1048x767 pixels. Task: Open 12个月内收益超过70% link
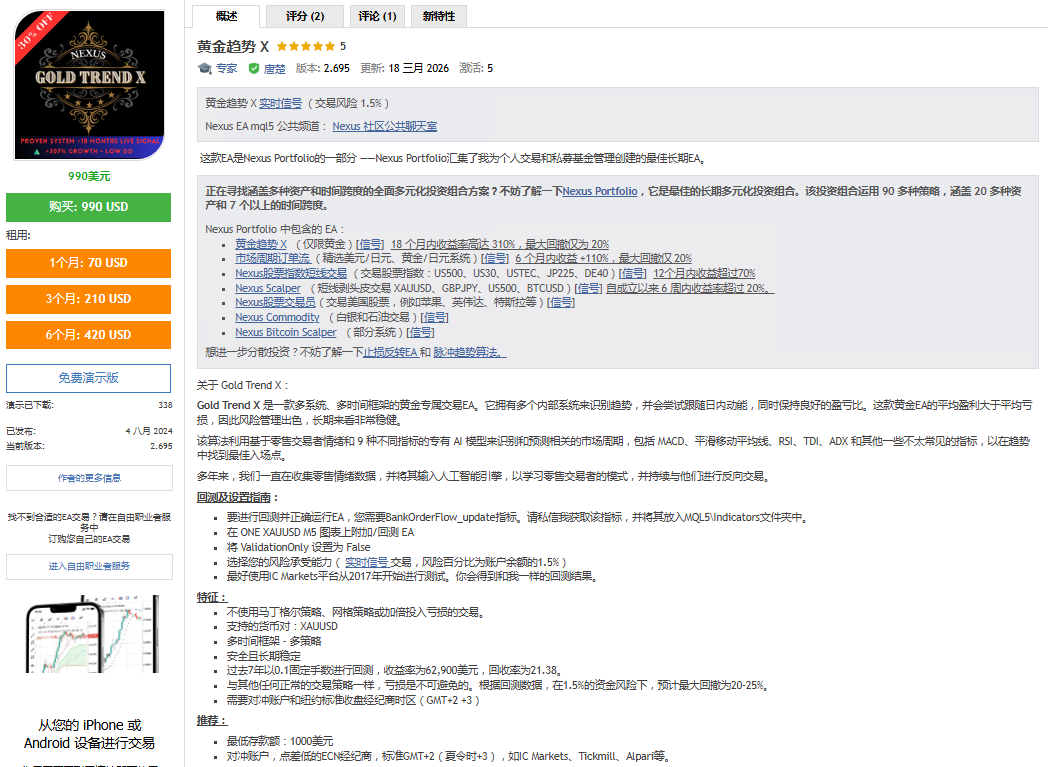pyautogui.click(x=704, y=273)
